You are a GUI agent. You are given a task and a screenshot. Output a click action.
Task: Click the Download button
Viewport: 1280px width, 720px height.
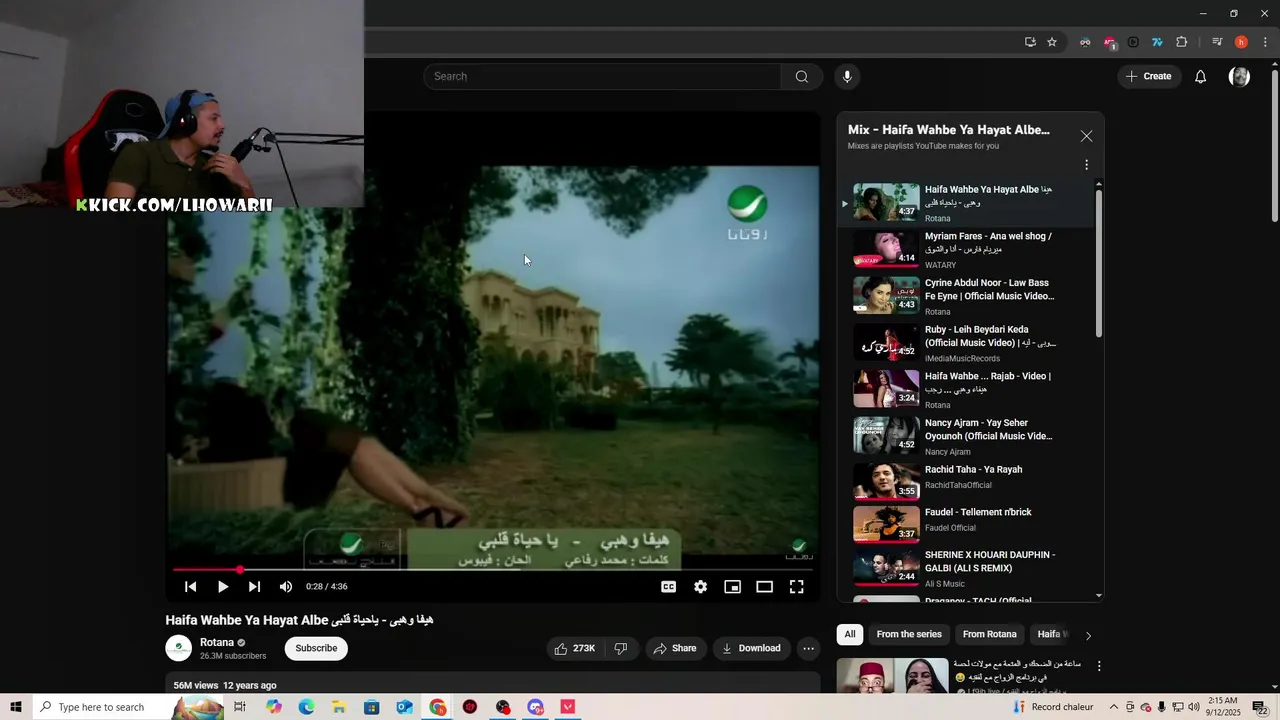[x=751, y=648]
